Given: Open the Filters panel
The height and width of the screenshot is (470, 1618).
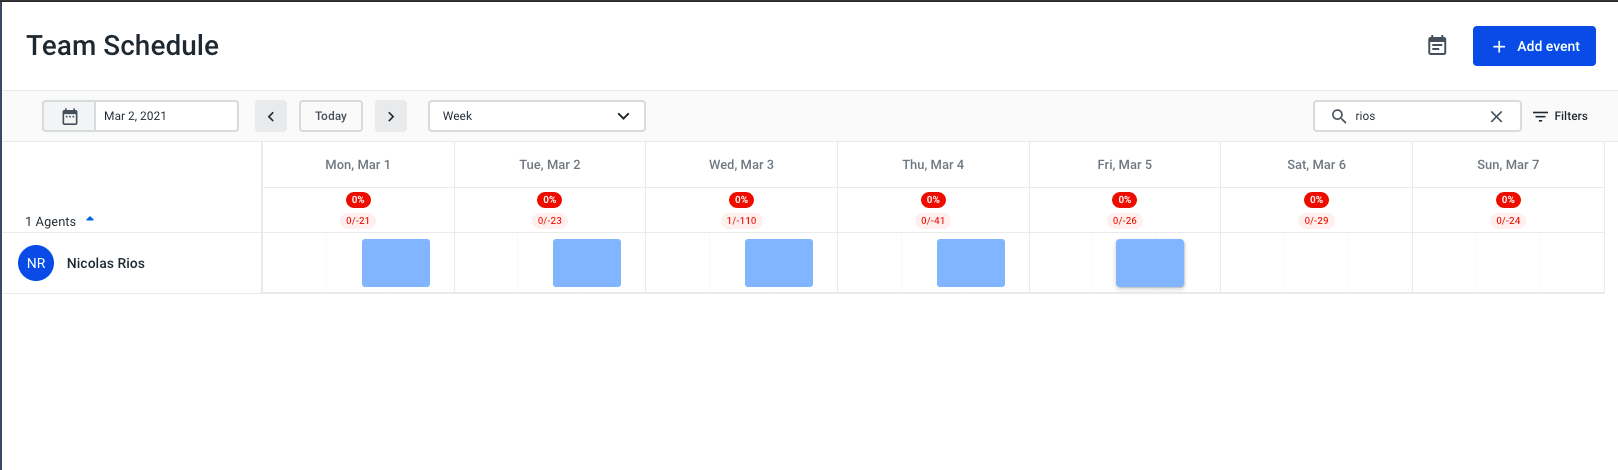Looking at the screenshot, I should 1560,116.
